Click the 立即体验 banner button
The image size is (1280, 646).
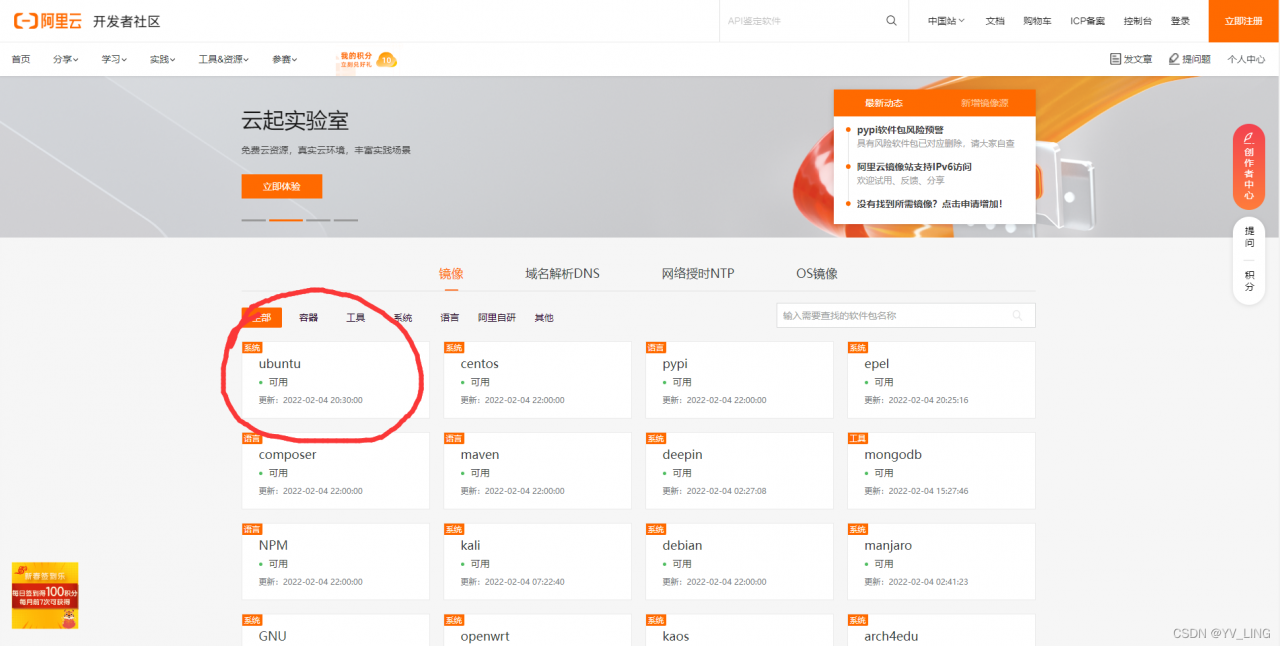pos(281,186)
